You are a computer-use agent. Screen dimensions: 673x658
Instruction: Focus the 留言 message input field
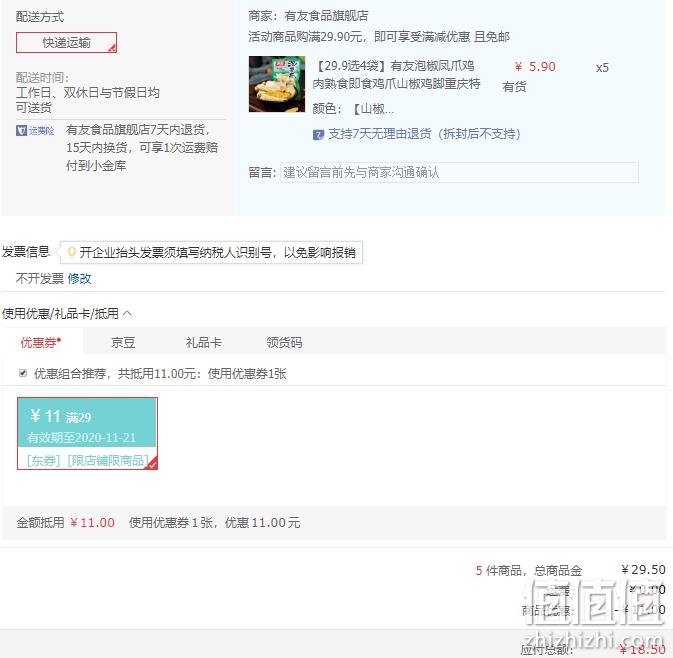459,173
